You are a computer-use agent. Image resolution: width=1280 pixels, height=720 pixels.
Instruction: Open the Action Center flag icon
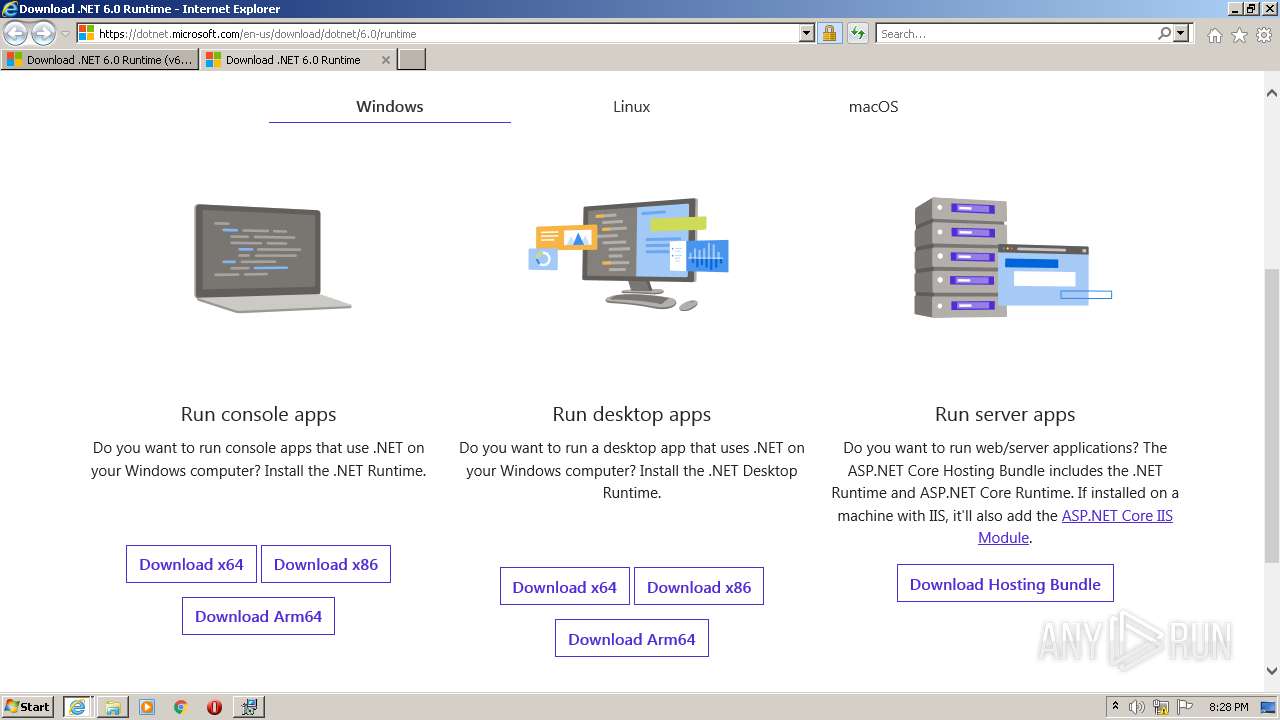click(1185, 707)
